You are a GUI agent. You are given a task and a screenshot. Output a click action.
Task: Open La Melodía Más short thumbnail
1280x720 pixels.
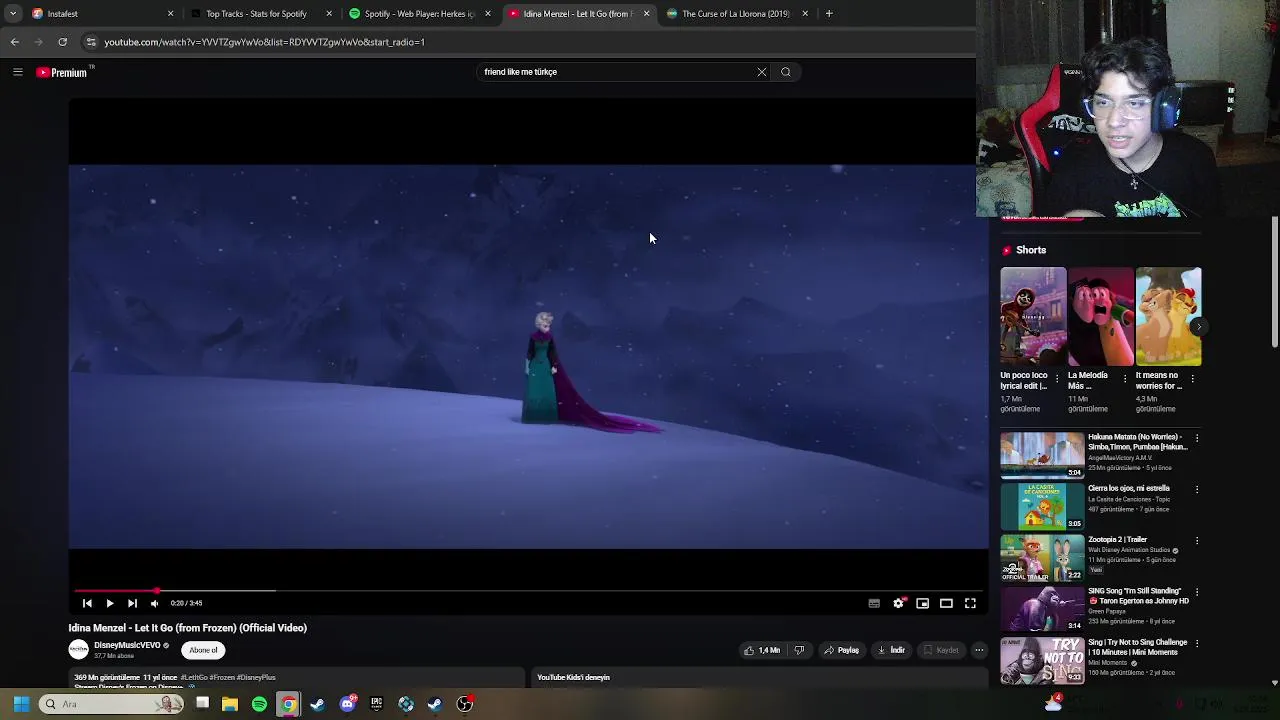point(1101,317)
